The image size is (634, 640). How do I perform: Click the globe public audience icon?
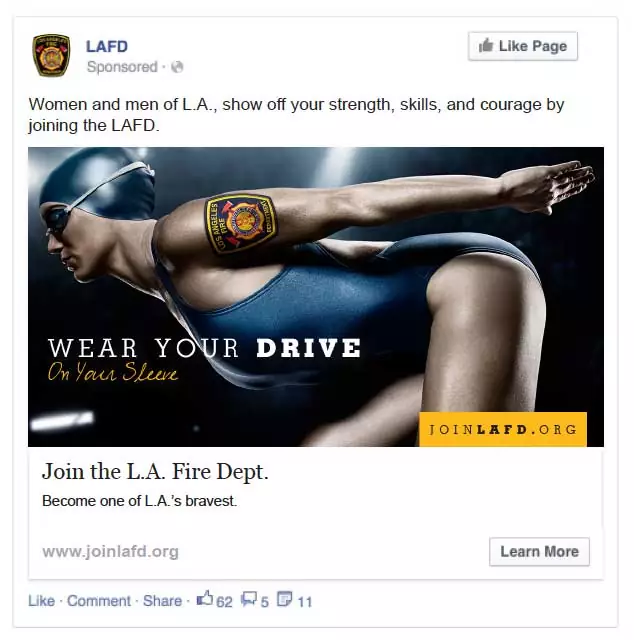click(x=177, y=67)
